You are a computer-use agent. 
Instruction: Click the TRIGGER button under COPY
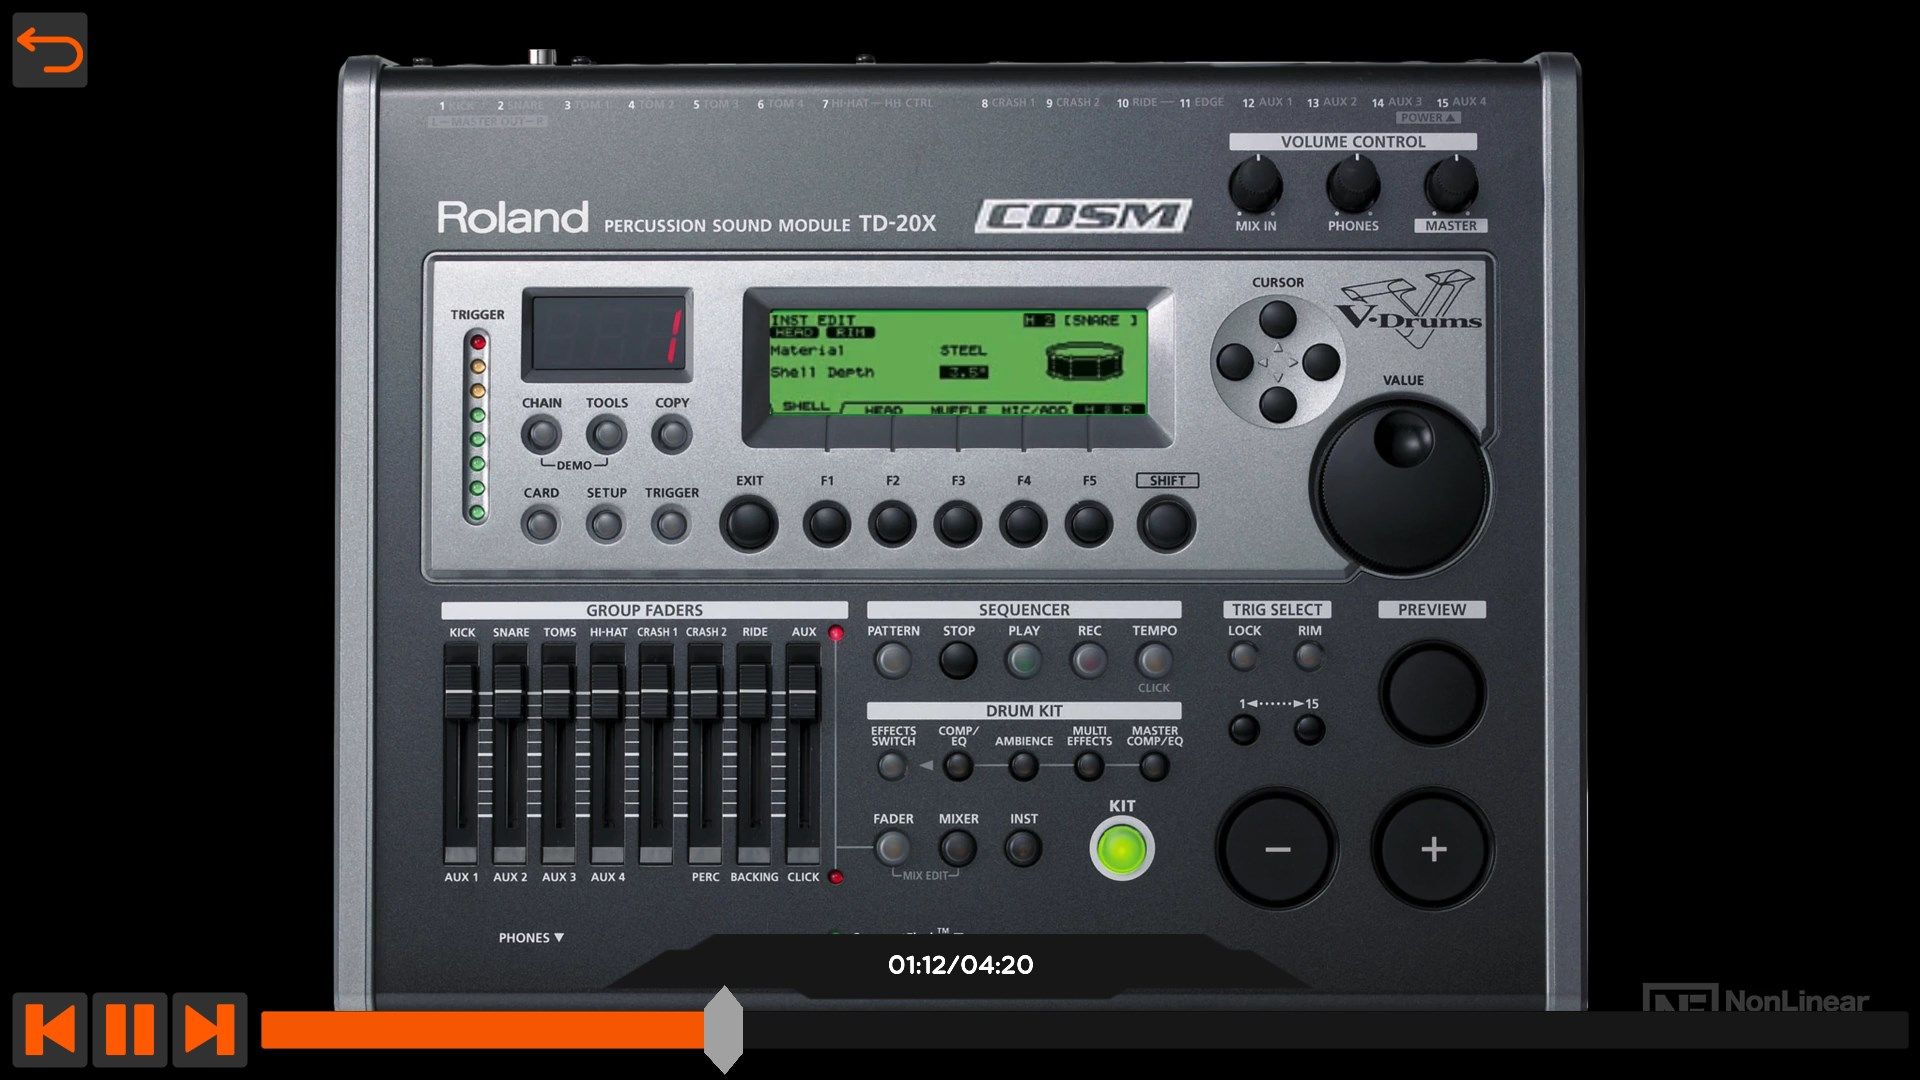point(671,524)
